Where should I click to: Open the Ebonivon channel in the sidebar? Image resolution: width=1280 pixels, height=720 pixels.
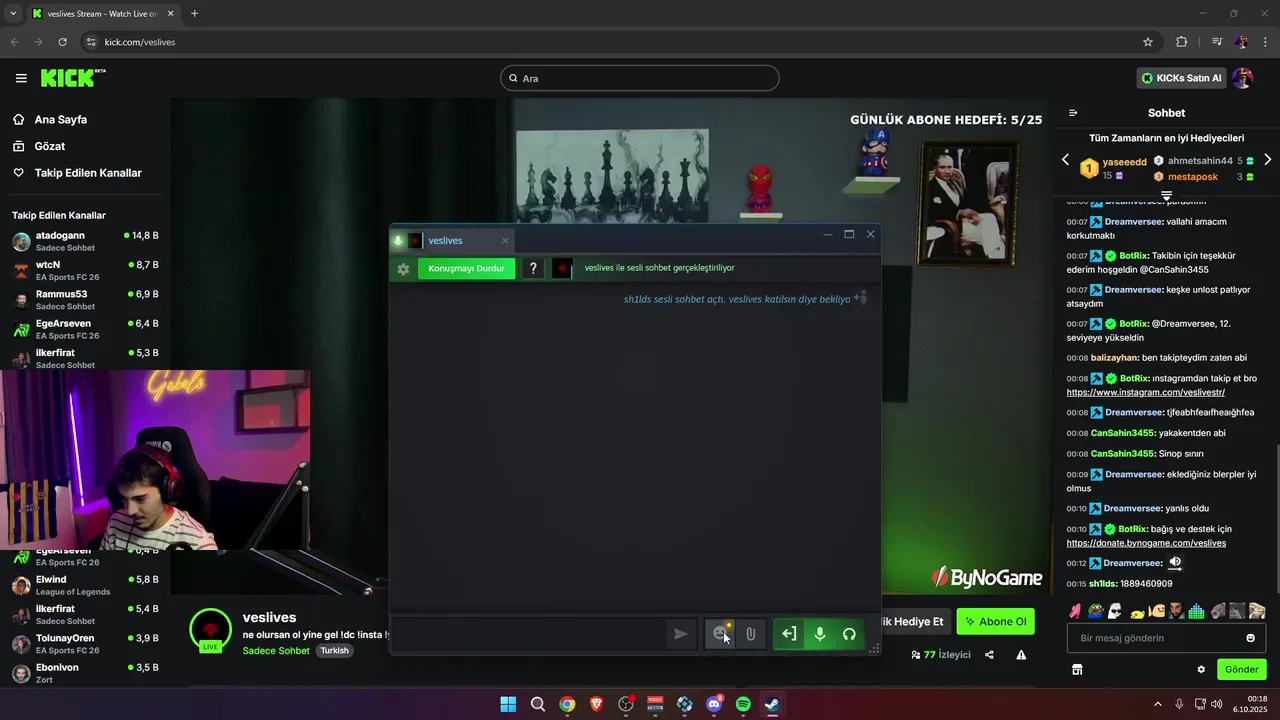click(85, 673)
